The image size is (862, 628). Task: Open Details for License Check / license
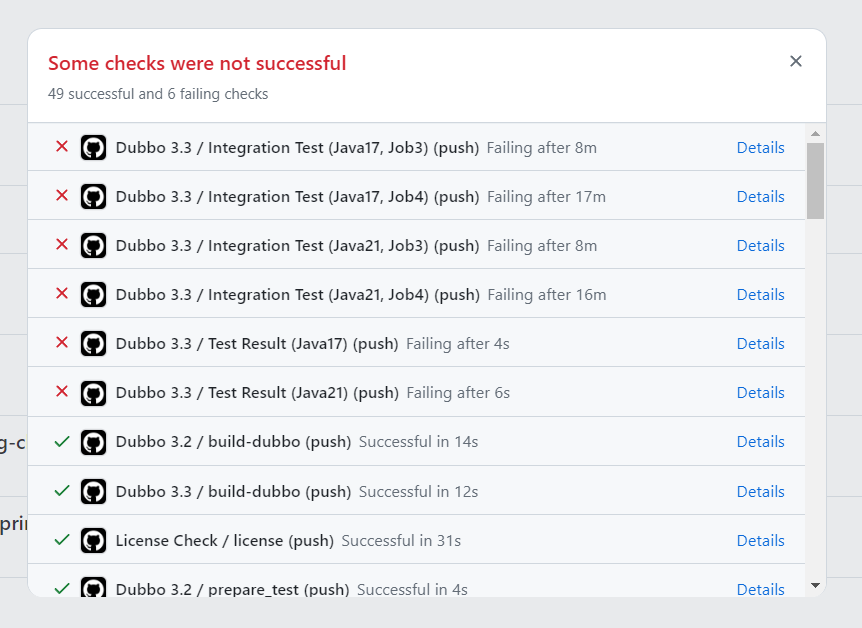(x=760, y=541)
